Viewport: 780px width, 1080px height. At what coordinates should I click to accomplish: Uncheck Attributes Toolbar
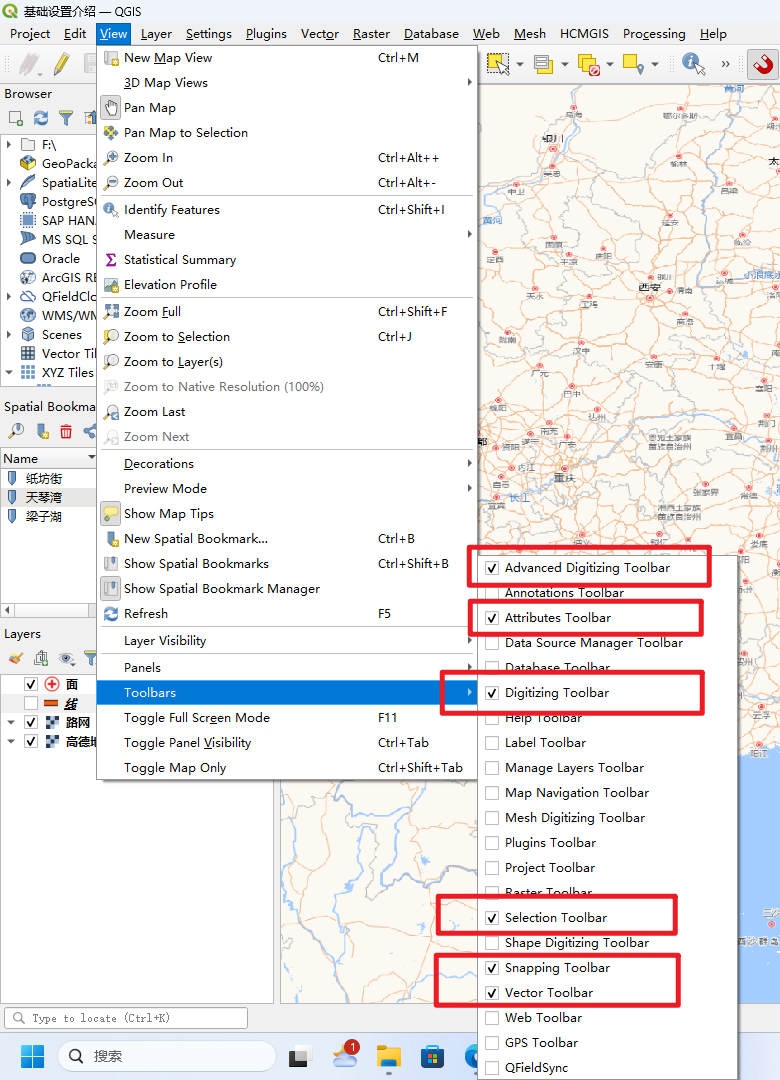tap(492, 618)
